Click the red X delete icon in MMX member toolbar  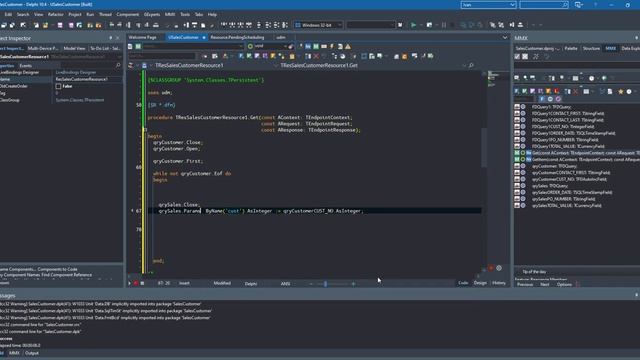pyautogui.click(x=576, y=91)
